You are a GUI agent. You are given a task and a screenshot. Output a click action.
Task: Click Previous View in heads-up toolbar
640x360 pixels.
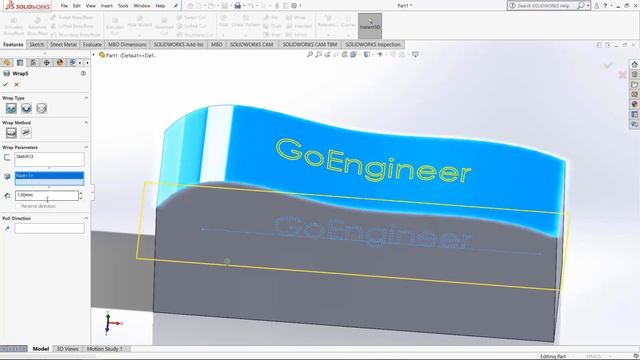[327, 54]
